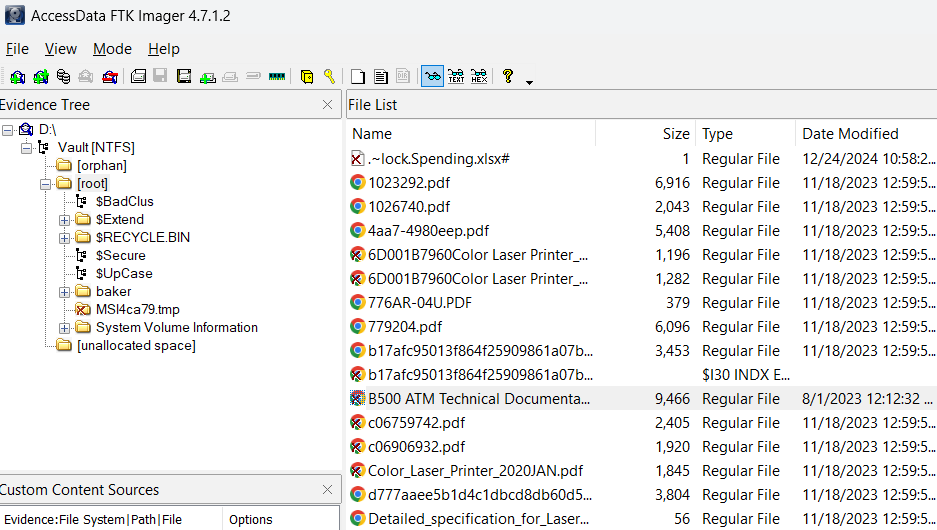Click the Export Files blank page icon

coord(357,76)
